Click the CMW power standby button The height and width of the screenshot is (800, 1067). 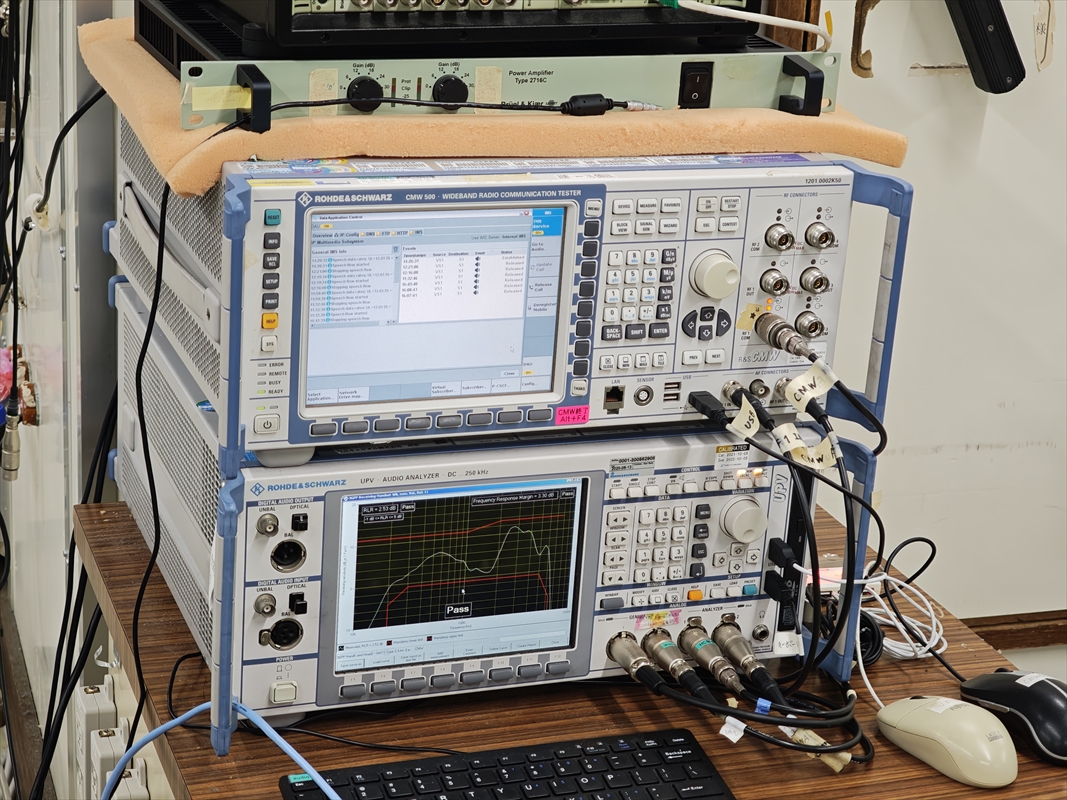267,424
